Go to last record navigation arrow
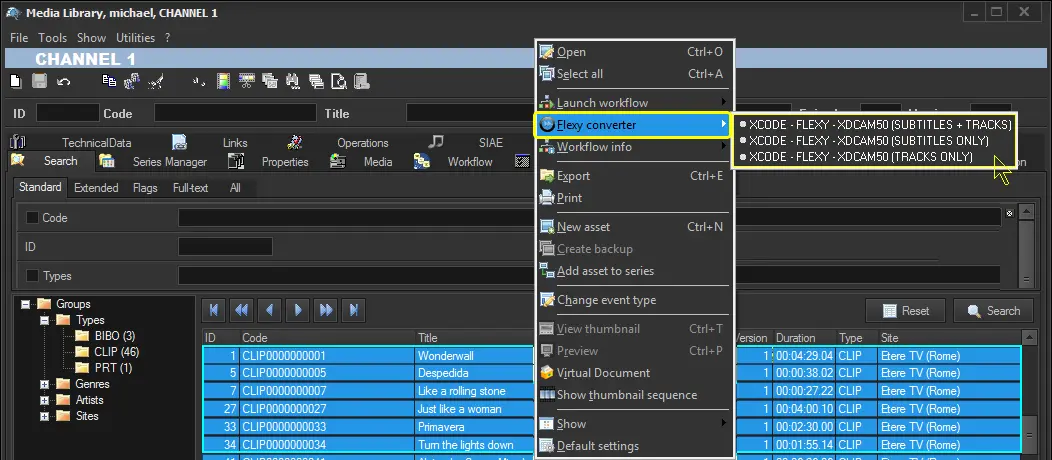1052x460 pixels. click(353, 310)
